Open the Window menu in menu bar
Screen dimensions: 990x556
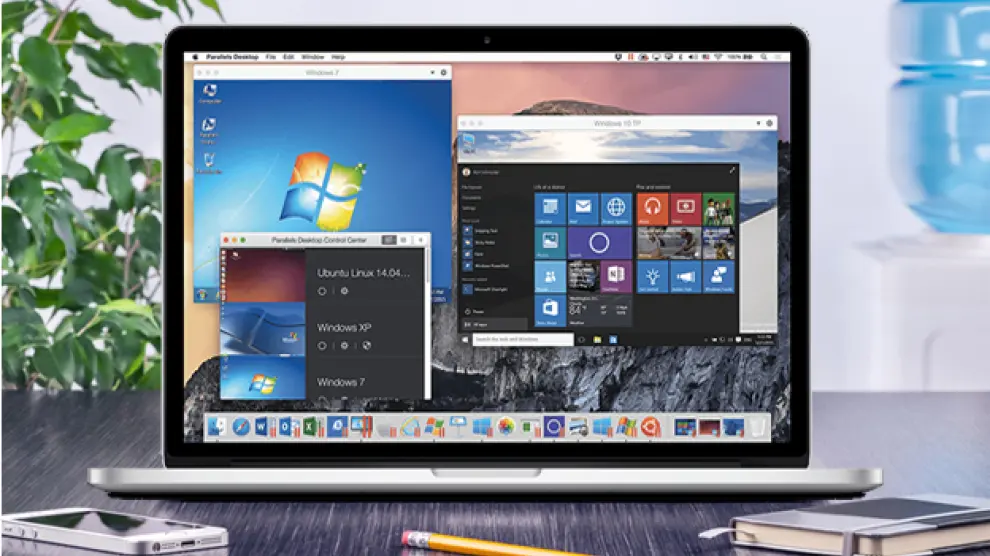coord(312,57)
